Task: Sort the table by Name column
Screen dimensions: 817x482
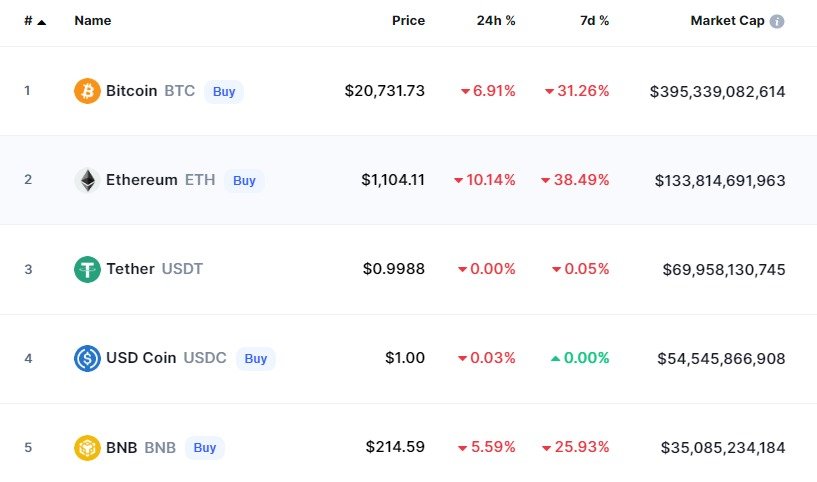Action: (x=93, y=20)
